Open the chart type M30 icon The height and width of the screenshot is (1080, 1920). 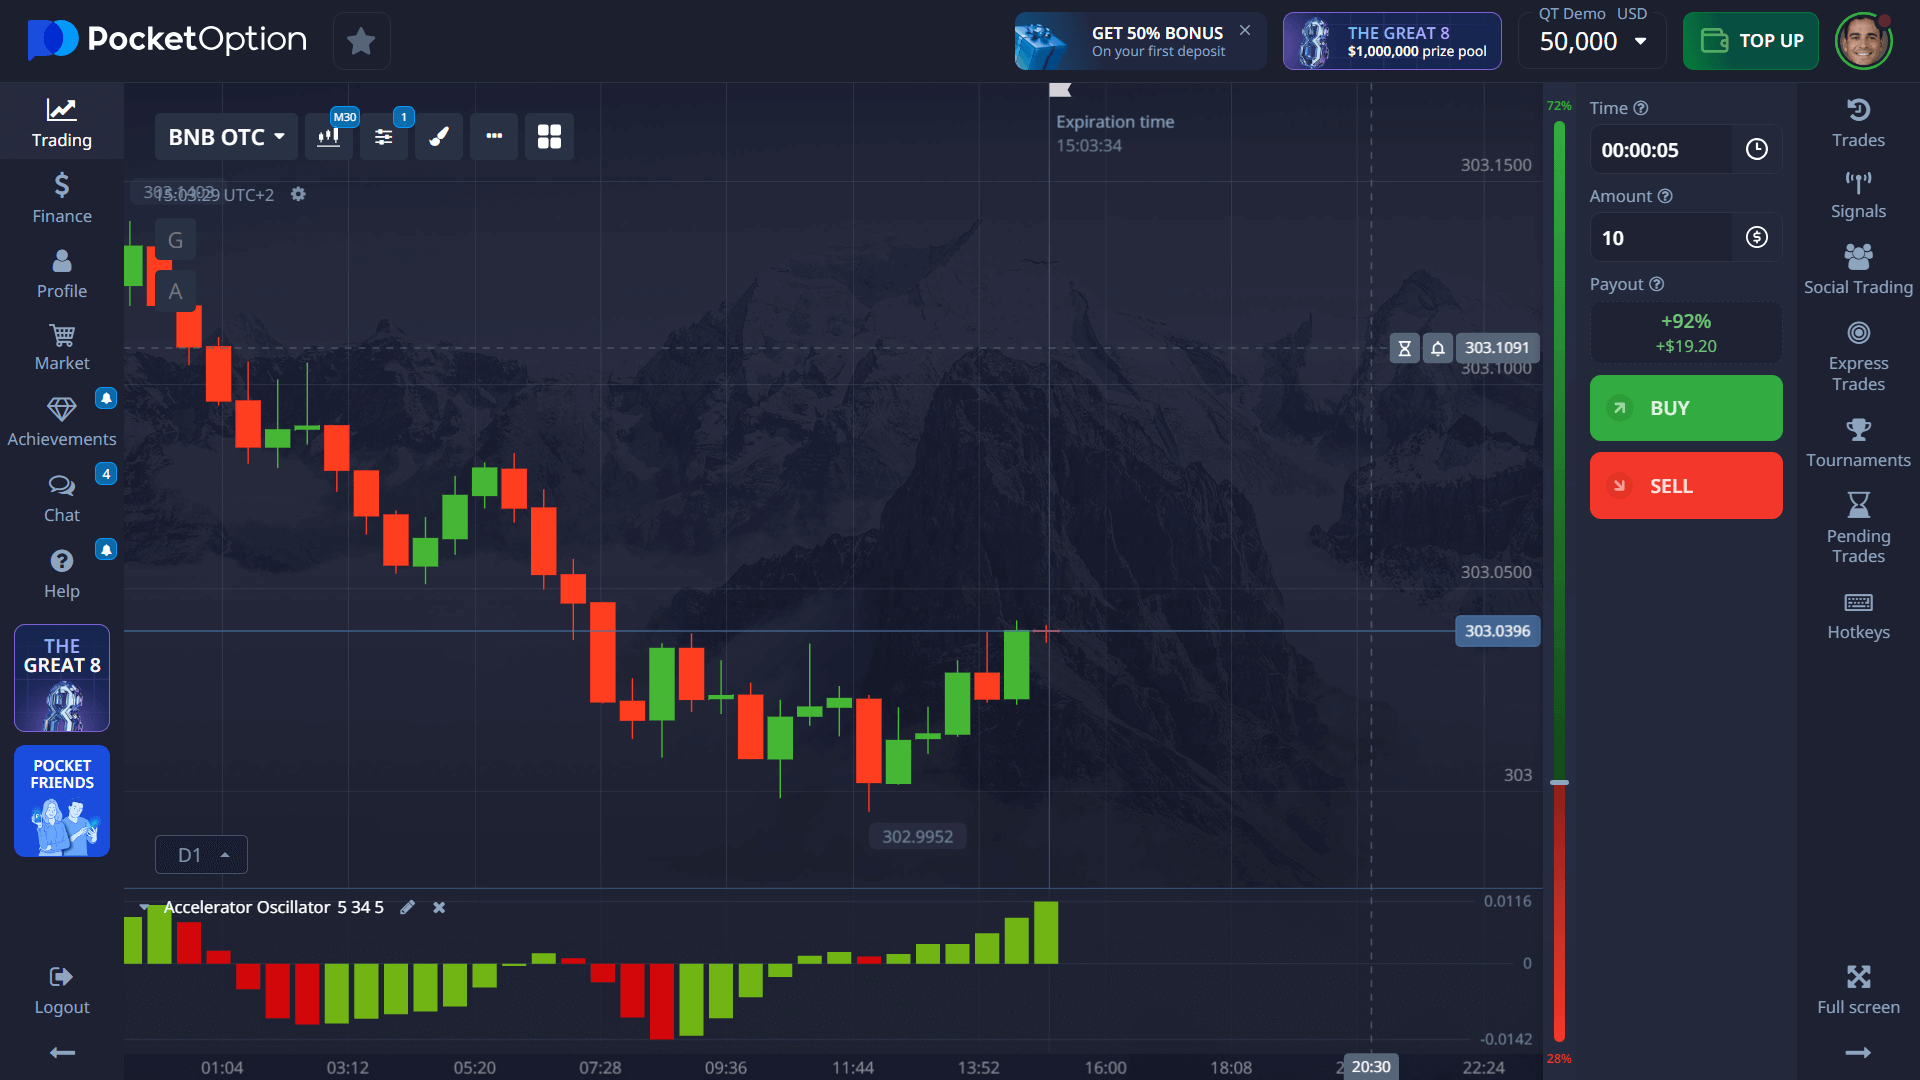click(x=328, y=137)
